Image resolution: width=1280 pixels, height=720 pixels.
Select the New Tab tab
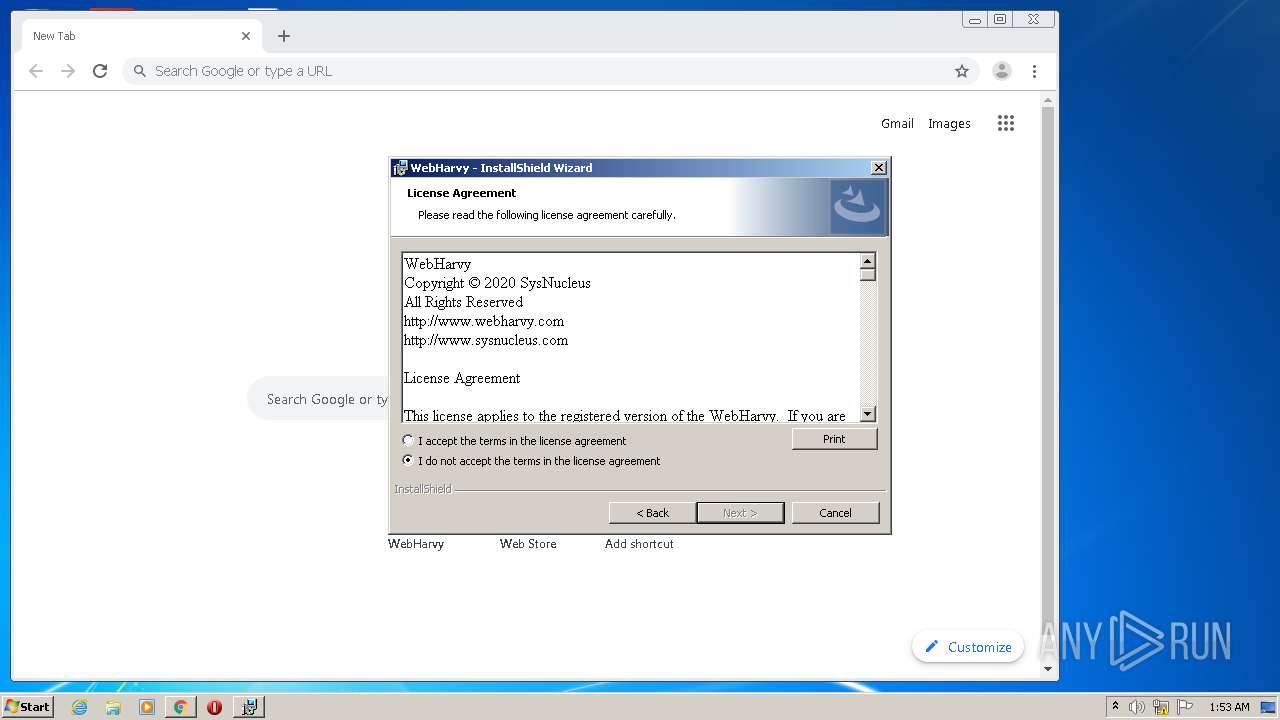coord(142,36)
